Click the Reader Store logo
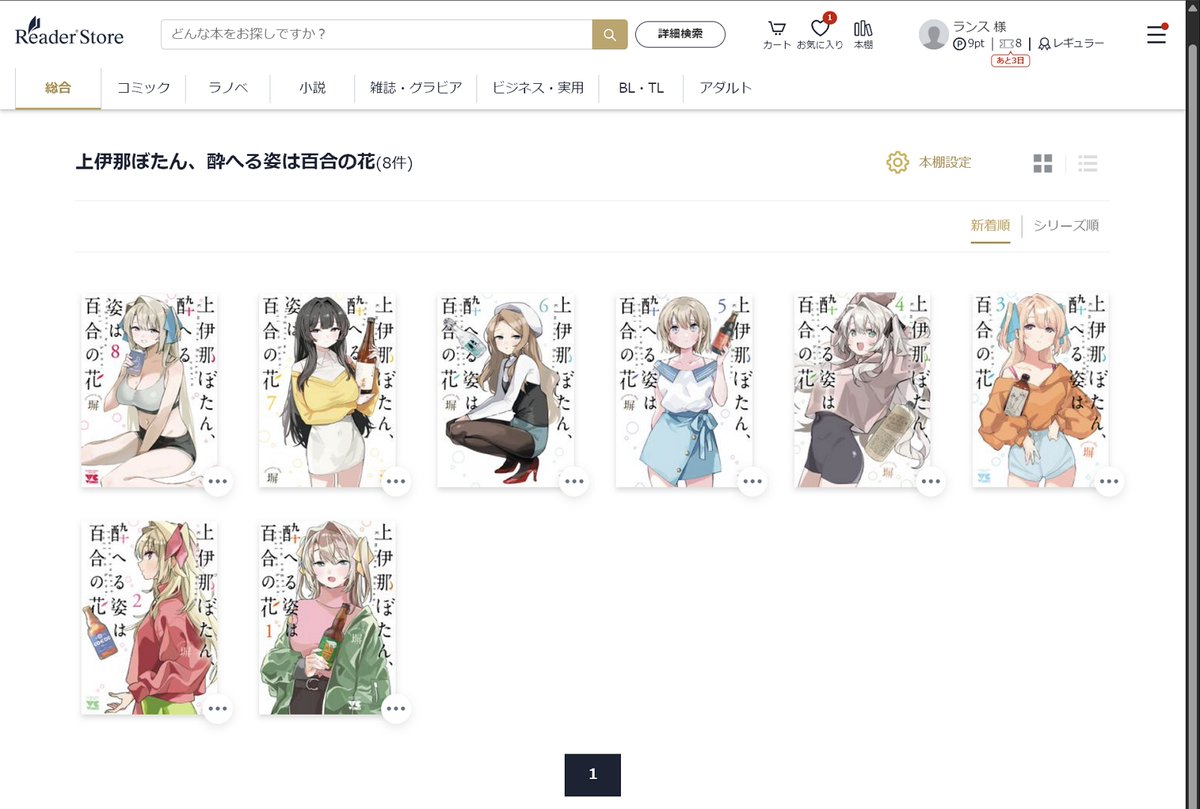Image resolution: width=1200 pixels, height=809 pixels. 69,33
